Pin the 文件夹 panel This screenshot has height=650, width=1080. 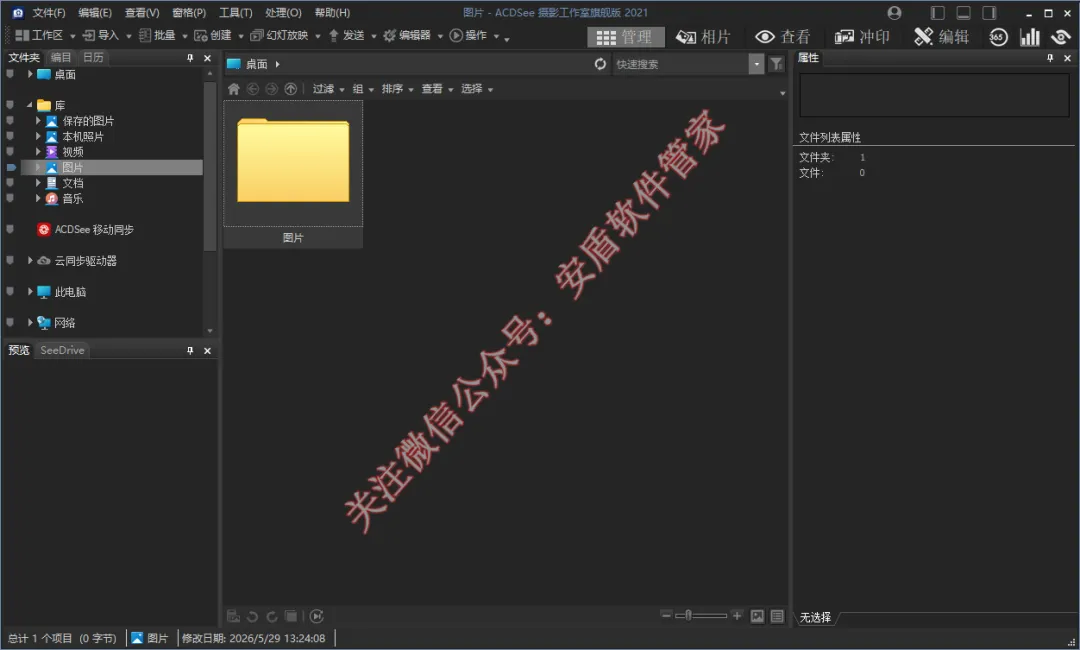pyautogui.click(x=190, y=58)
